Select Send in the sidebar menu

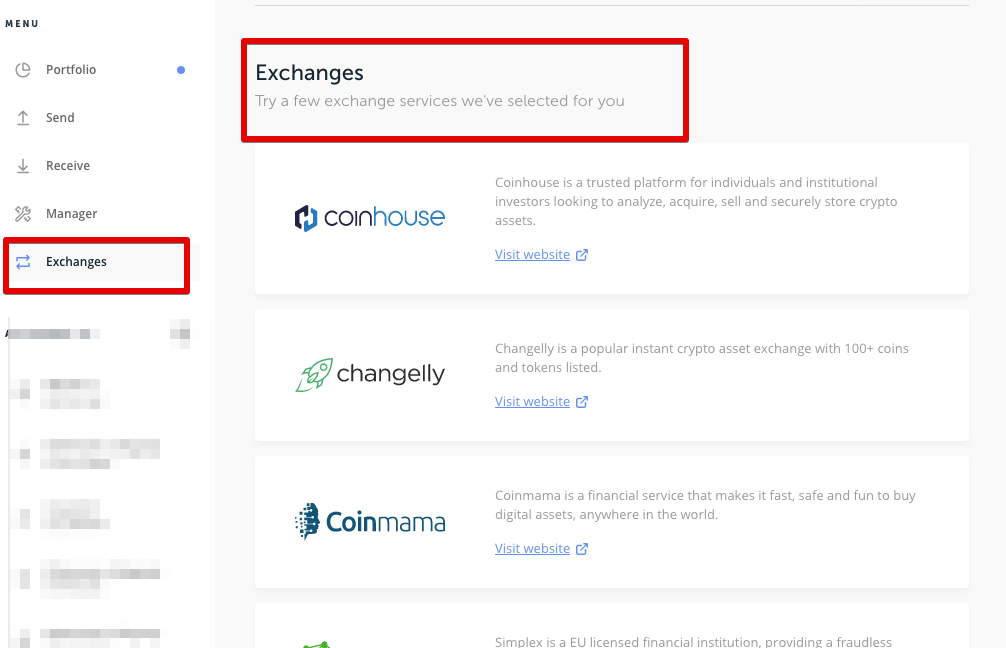(x=60, y=118)
